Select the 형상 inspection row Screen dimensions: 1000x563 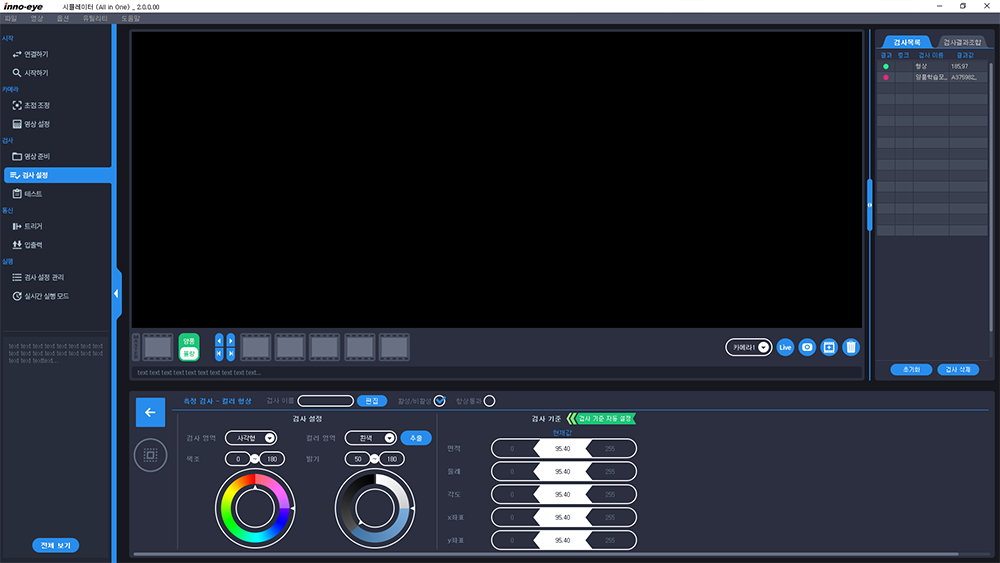tap(932, 66)
